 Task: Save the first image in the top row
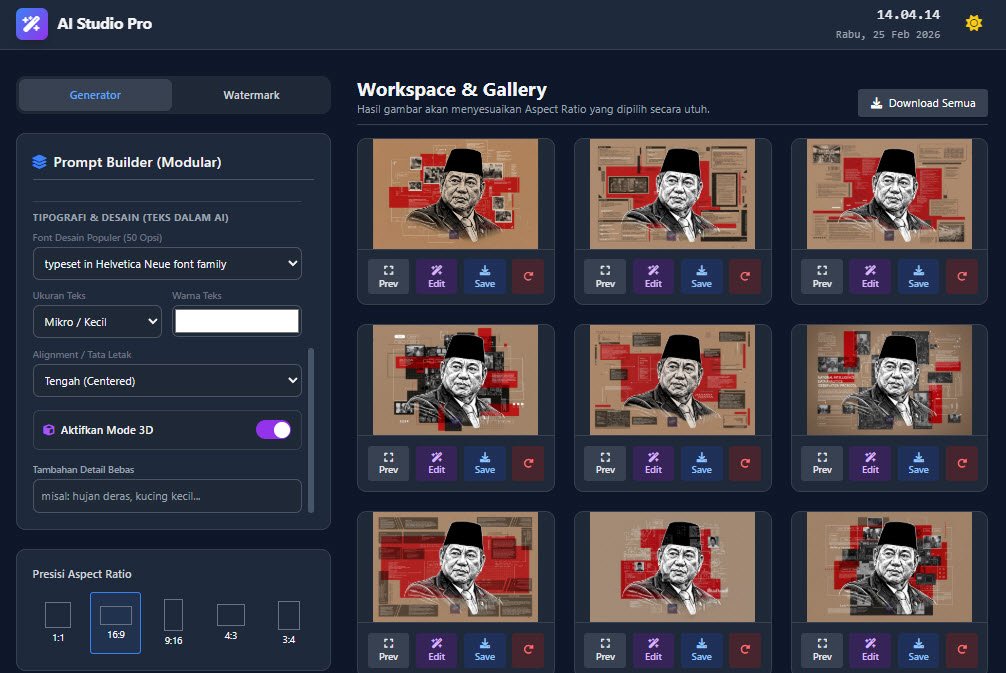pos(484,277)
